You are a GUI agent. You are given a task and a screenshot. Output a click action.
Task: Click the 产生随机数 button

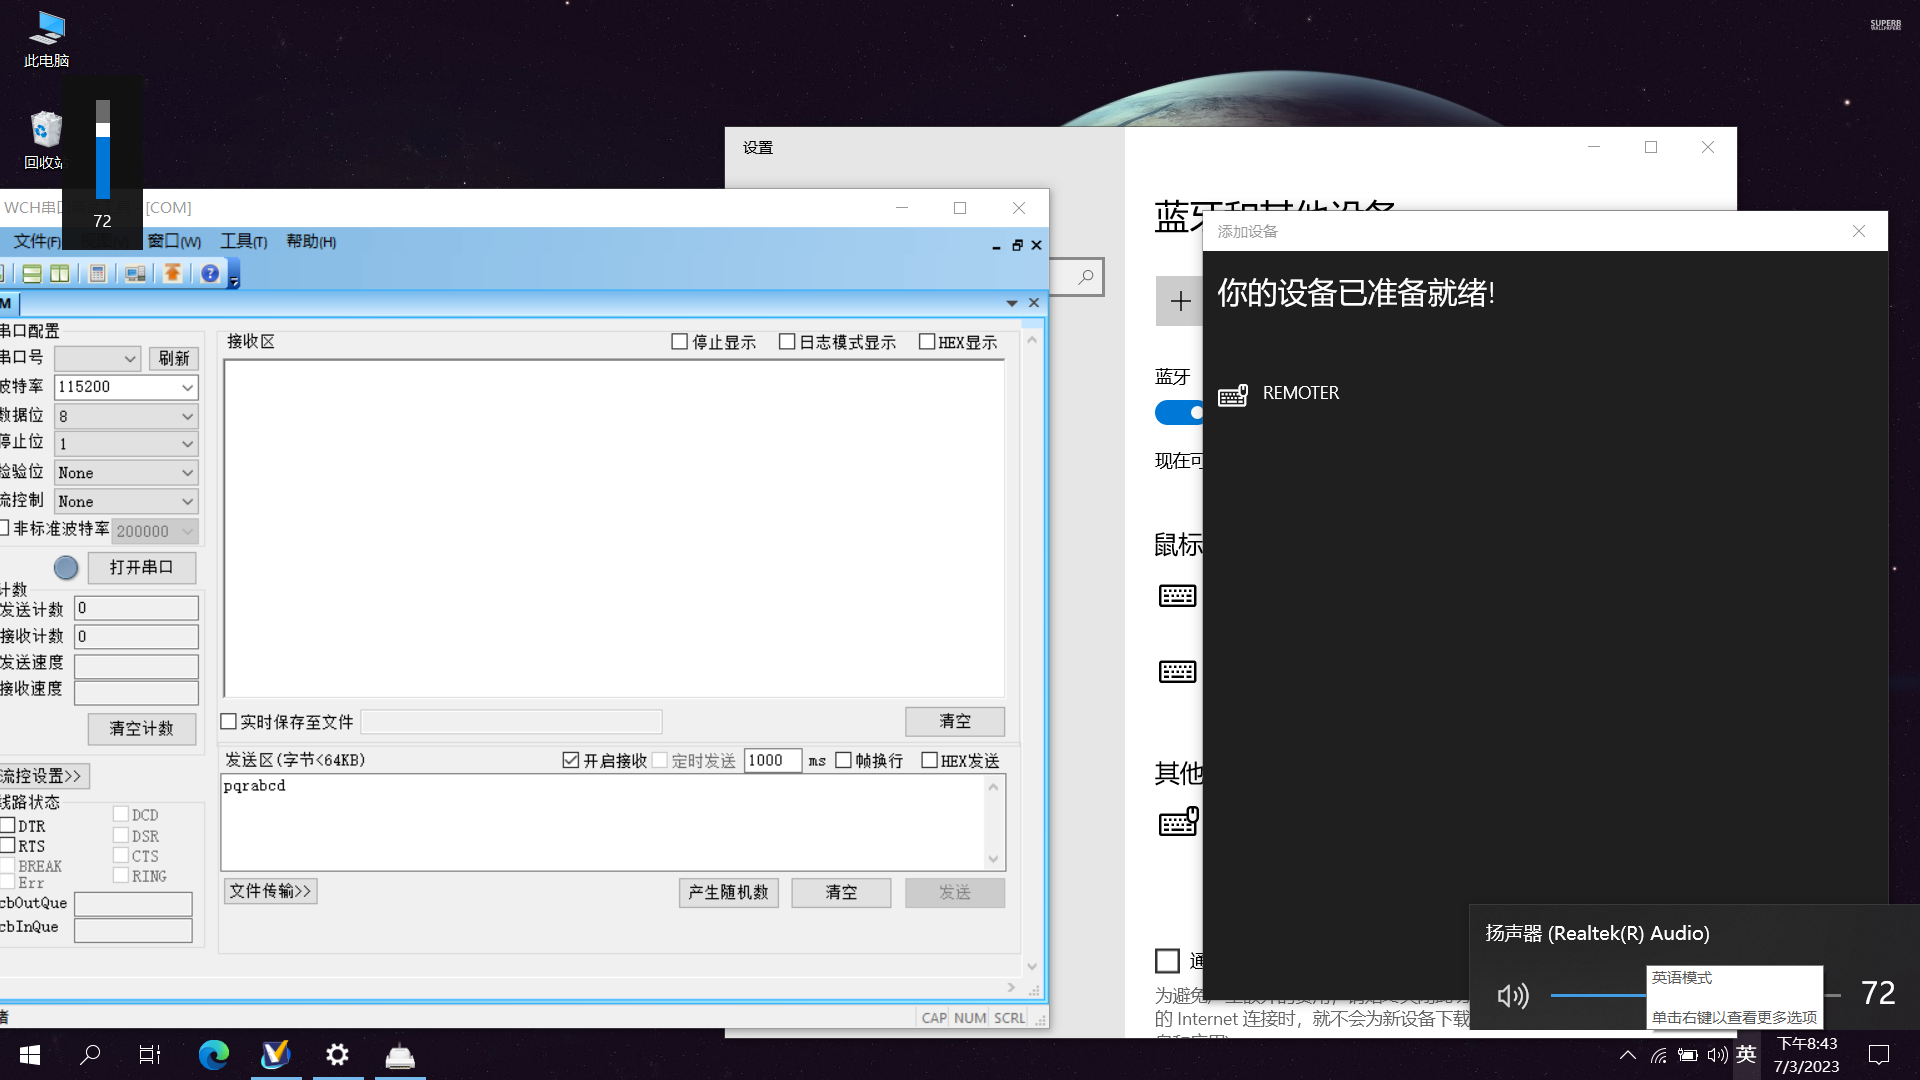(x=728, y=892)
